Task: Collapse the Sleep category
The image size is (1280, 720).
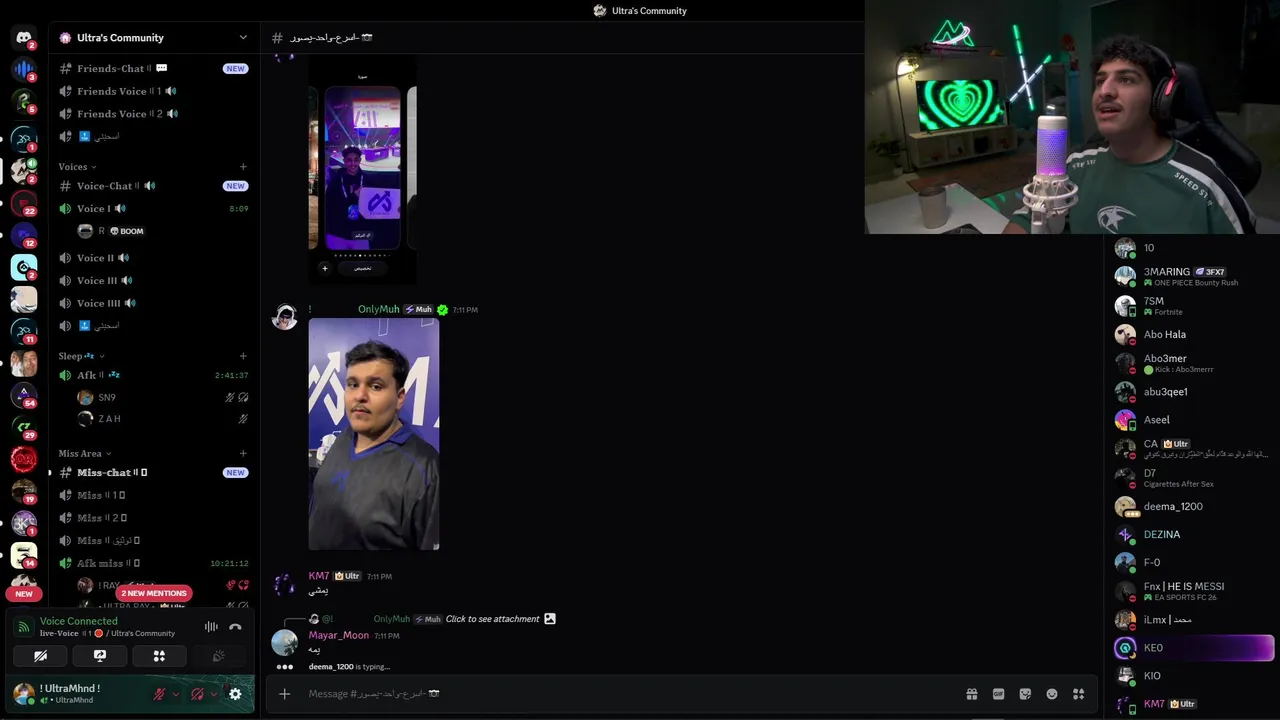Action: pyautogui.click(x=80, y=356)
